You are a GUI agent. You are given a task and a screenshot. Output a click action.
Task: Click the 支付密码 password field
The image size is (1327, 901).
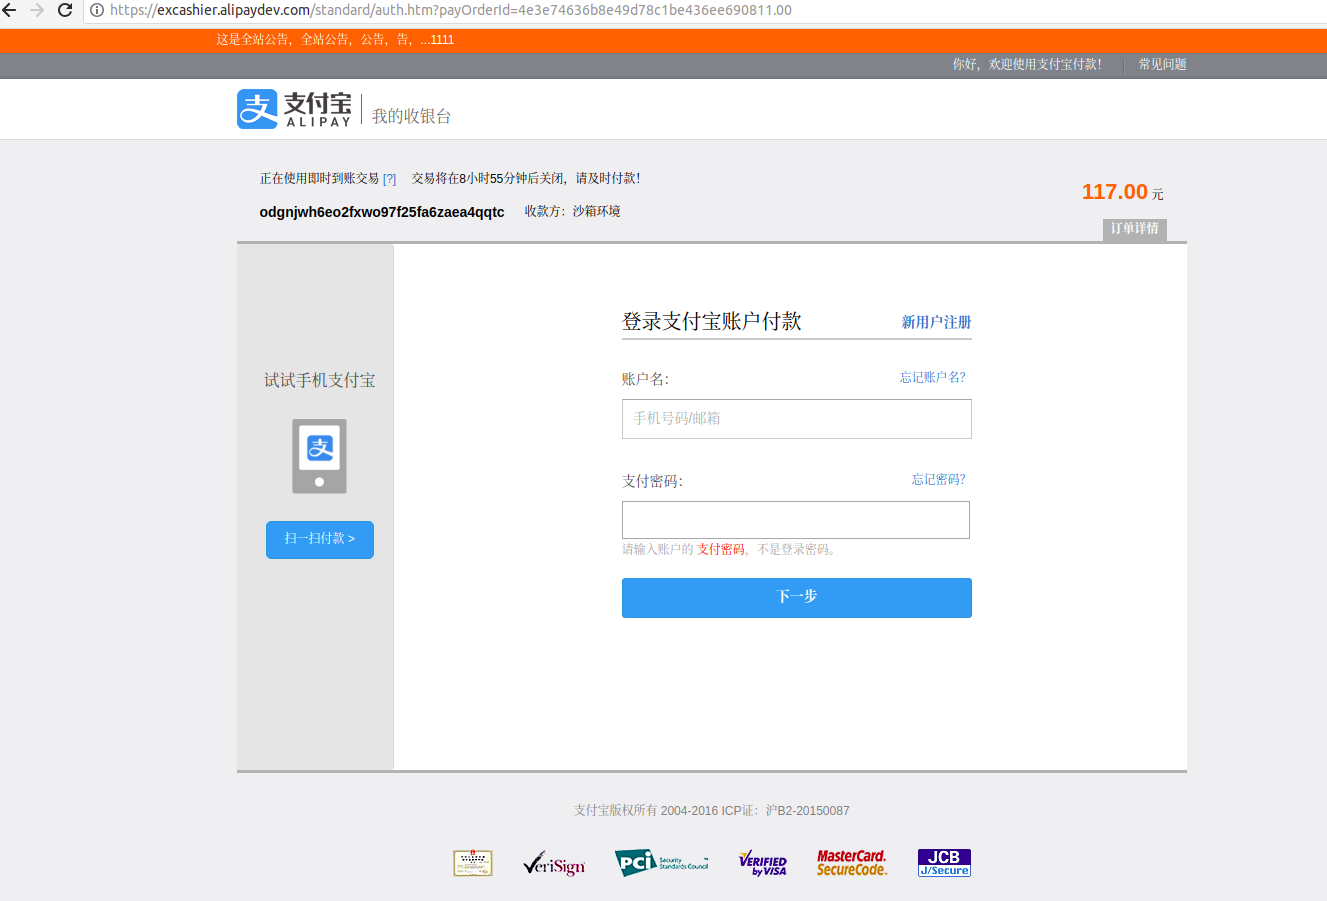[796, 520]
